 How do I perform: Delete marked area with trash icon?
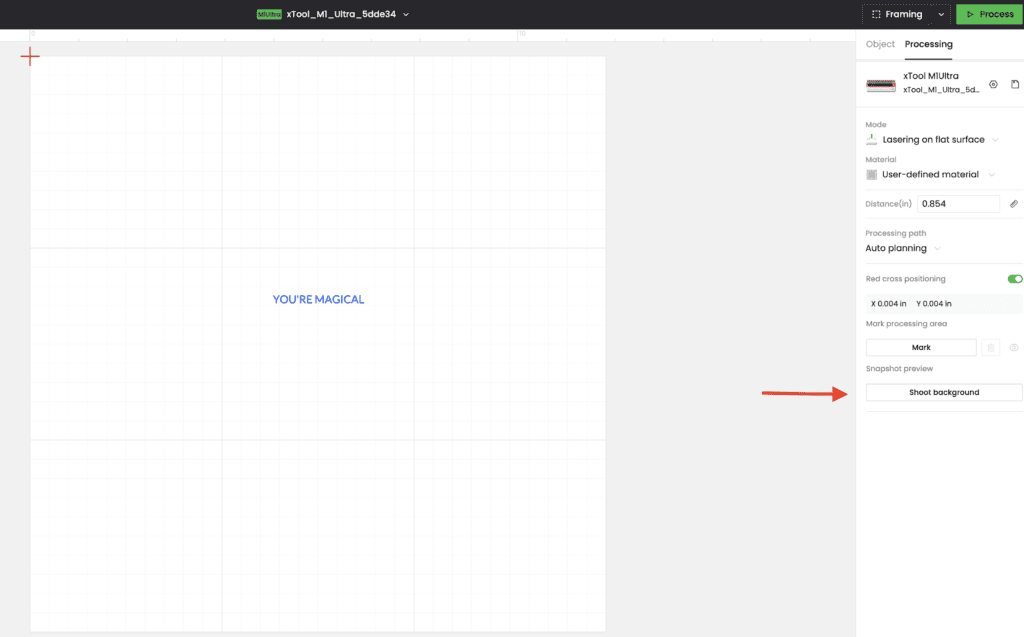click(x=990, y=348)
